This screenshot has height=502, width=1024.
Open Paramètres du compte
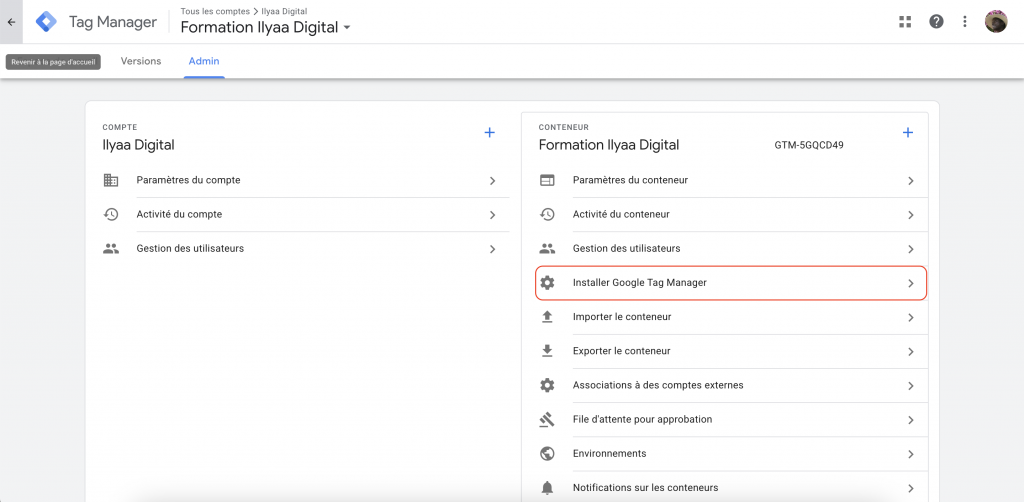pos(306,180)
